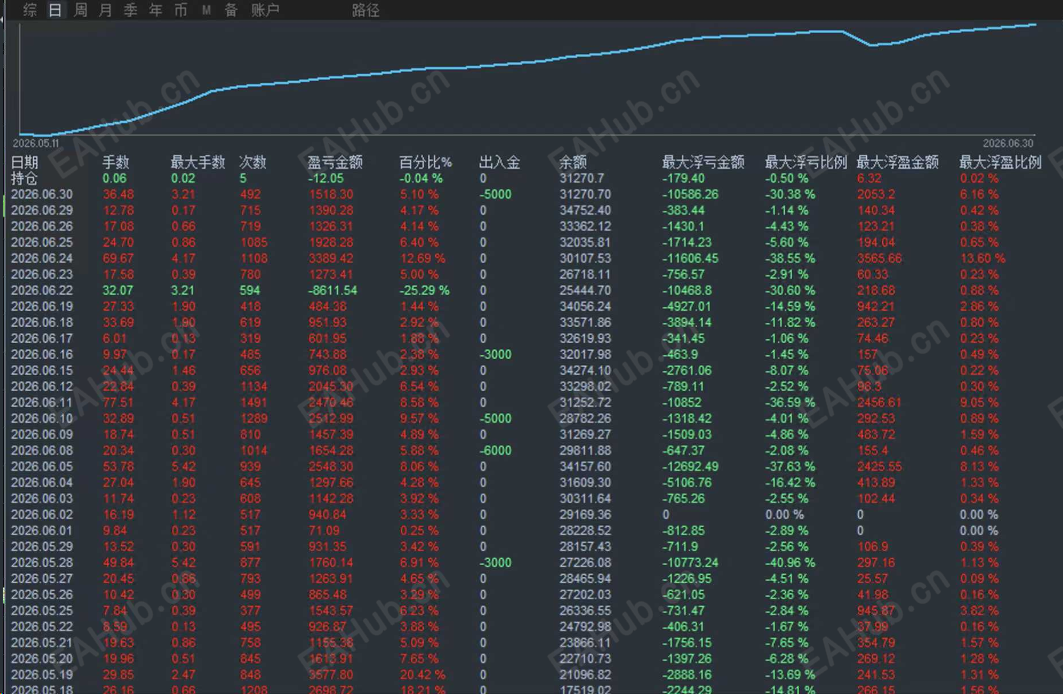
Task: Click the -5000 withdrawal on 2026.06.10
Action: click(x=496, y=419)
